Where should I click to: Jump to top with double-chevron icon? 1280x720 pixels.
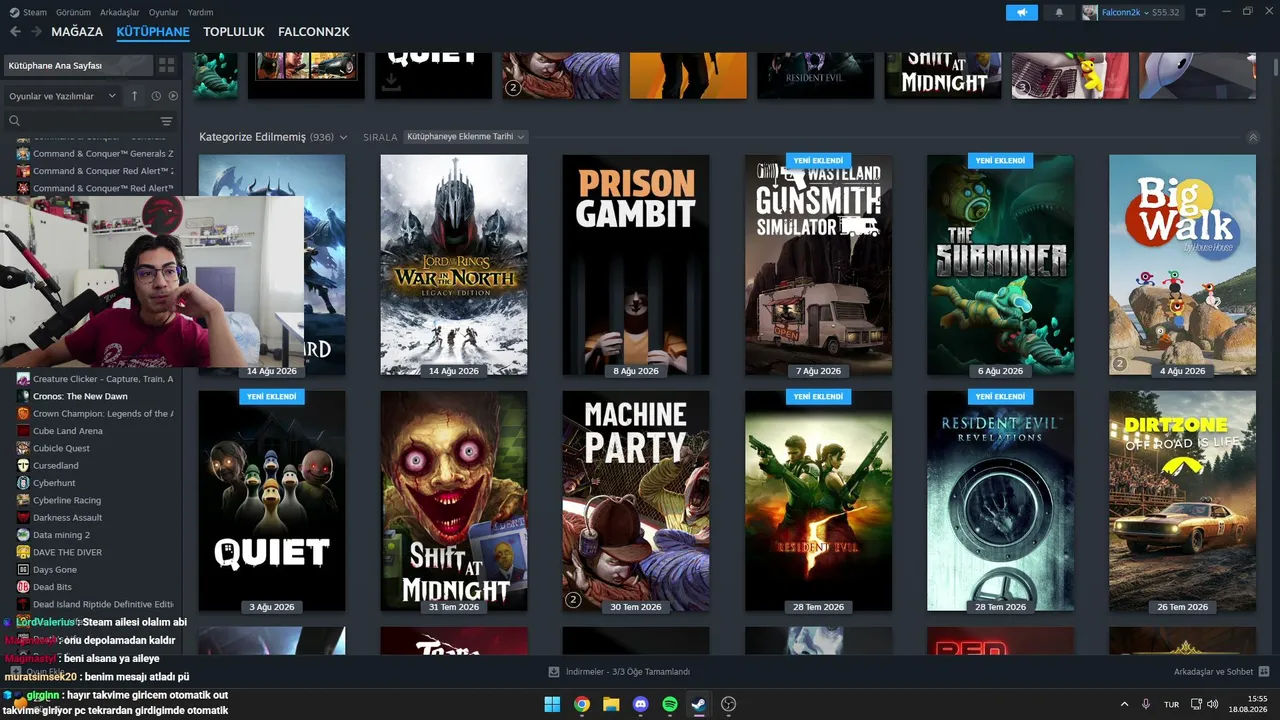pyautogui.click(x=1253, y=137)
